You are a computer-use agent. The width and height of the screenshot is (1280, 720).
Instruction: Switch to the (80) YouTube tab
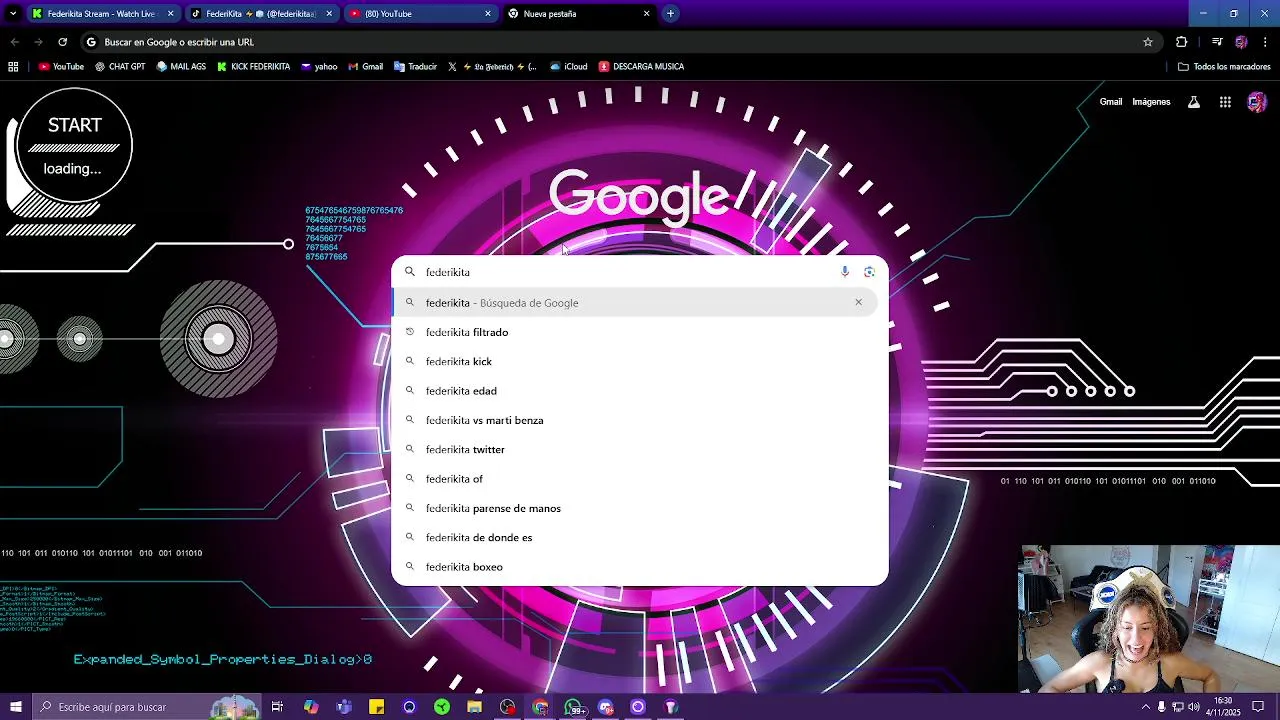point(421,14)
